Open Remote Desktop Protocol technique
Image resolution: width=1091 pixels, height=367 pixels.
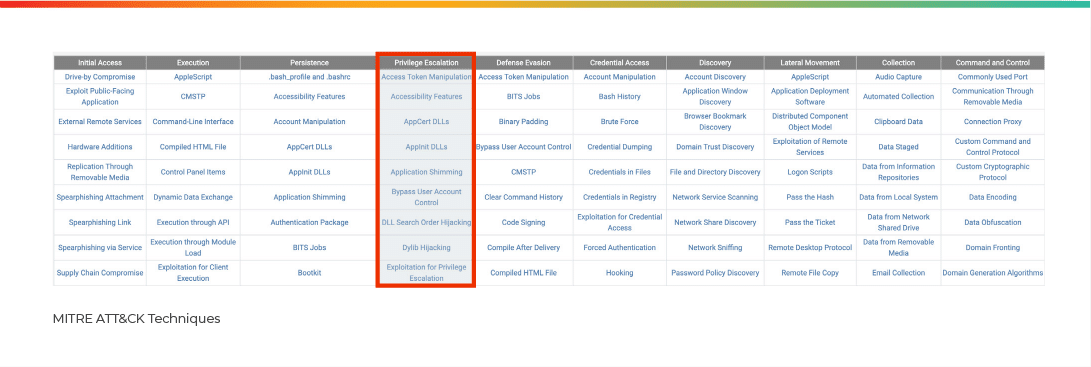click(x=810, y=247)
